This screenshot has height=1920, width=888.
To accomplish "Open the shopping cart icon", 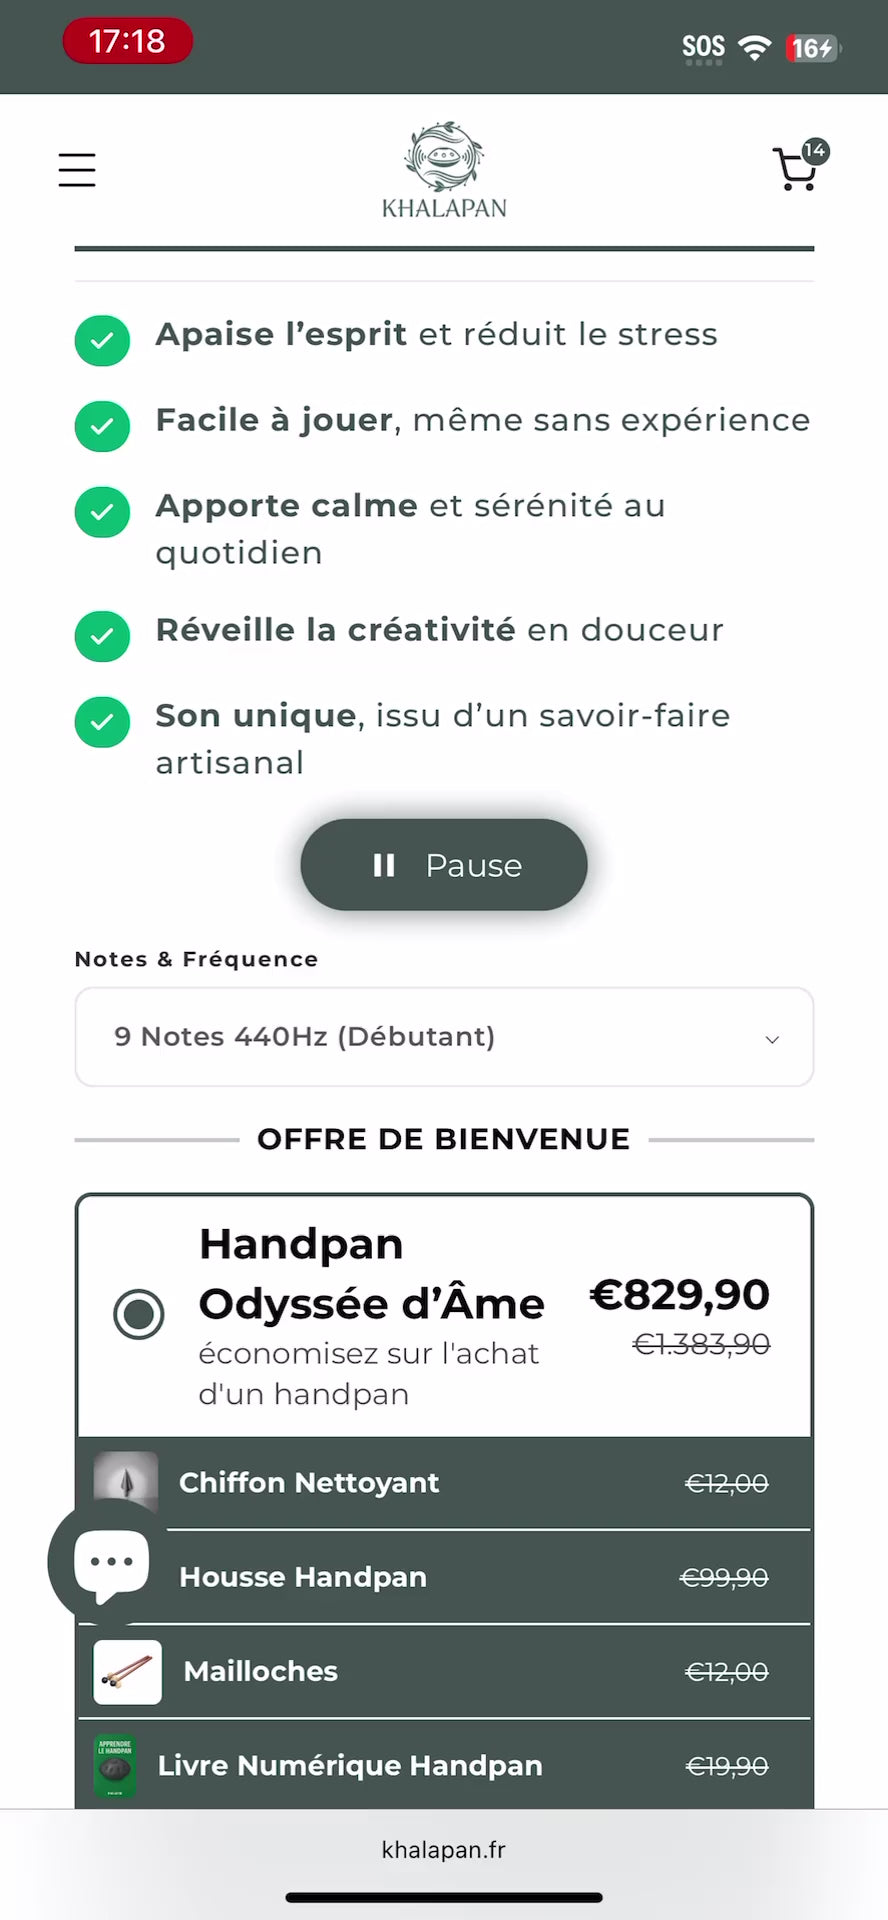I will point(799,167).
